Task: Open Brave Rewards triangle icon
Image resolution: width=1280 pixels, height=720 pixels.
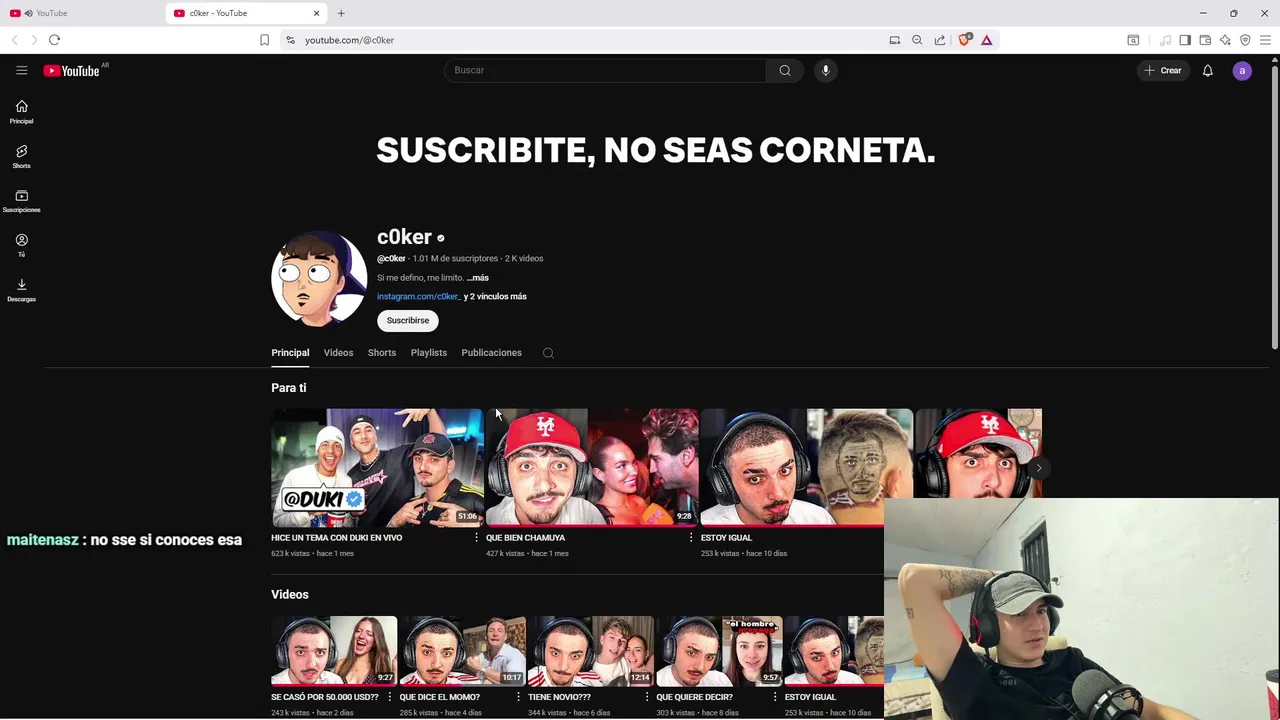Action: pos(986,40)
